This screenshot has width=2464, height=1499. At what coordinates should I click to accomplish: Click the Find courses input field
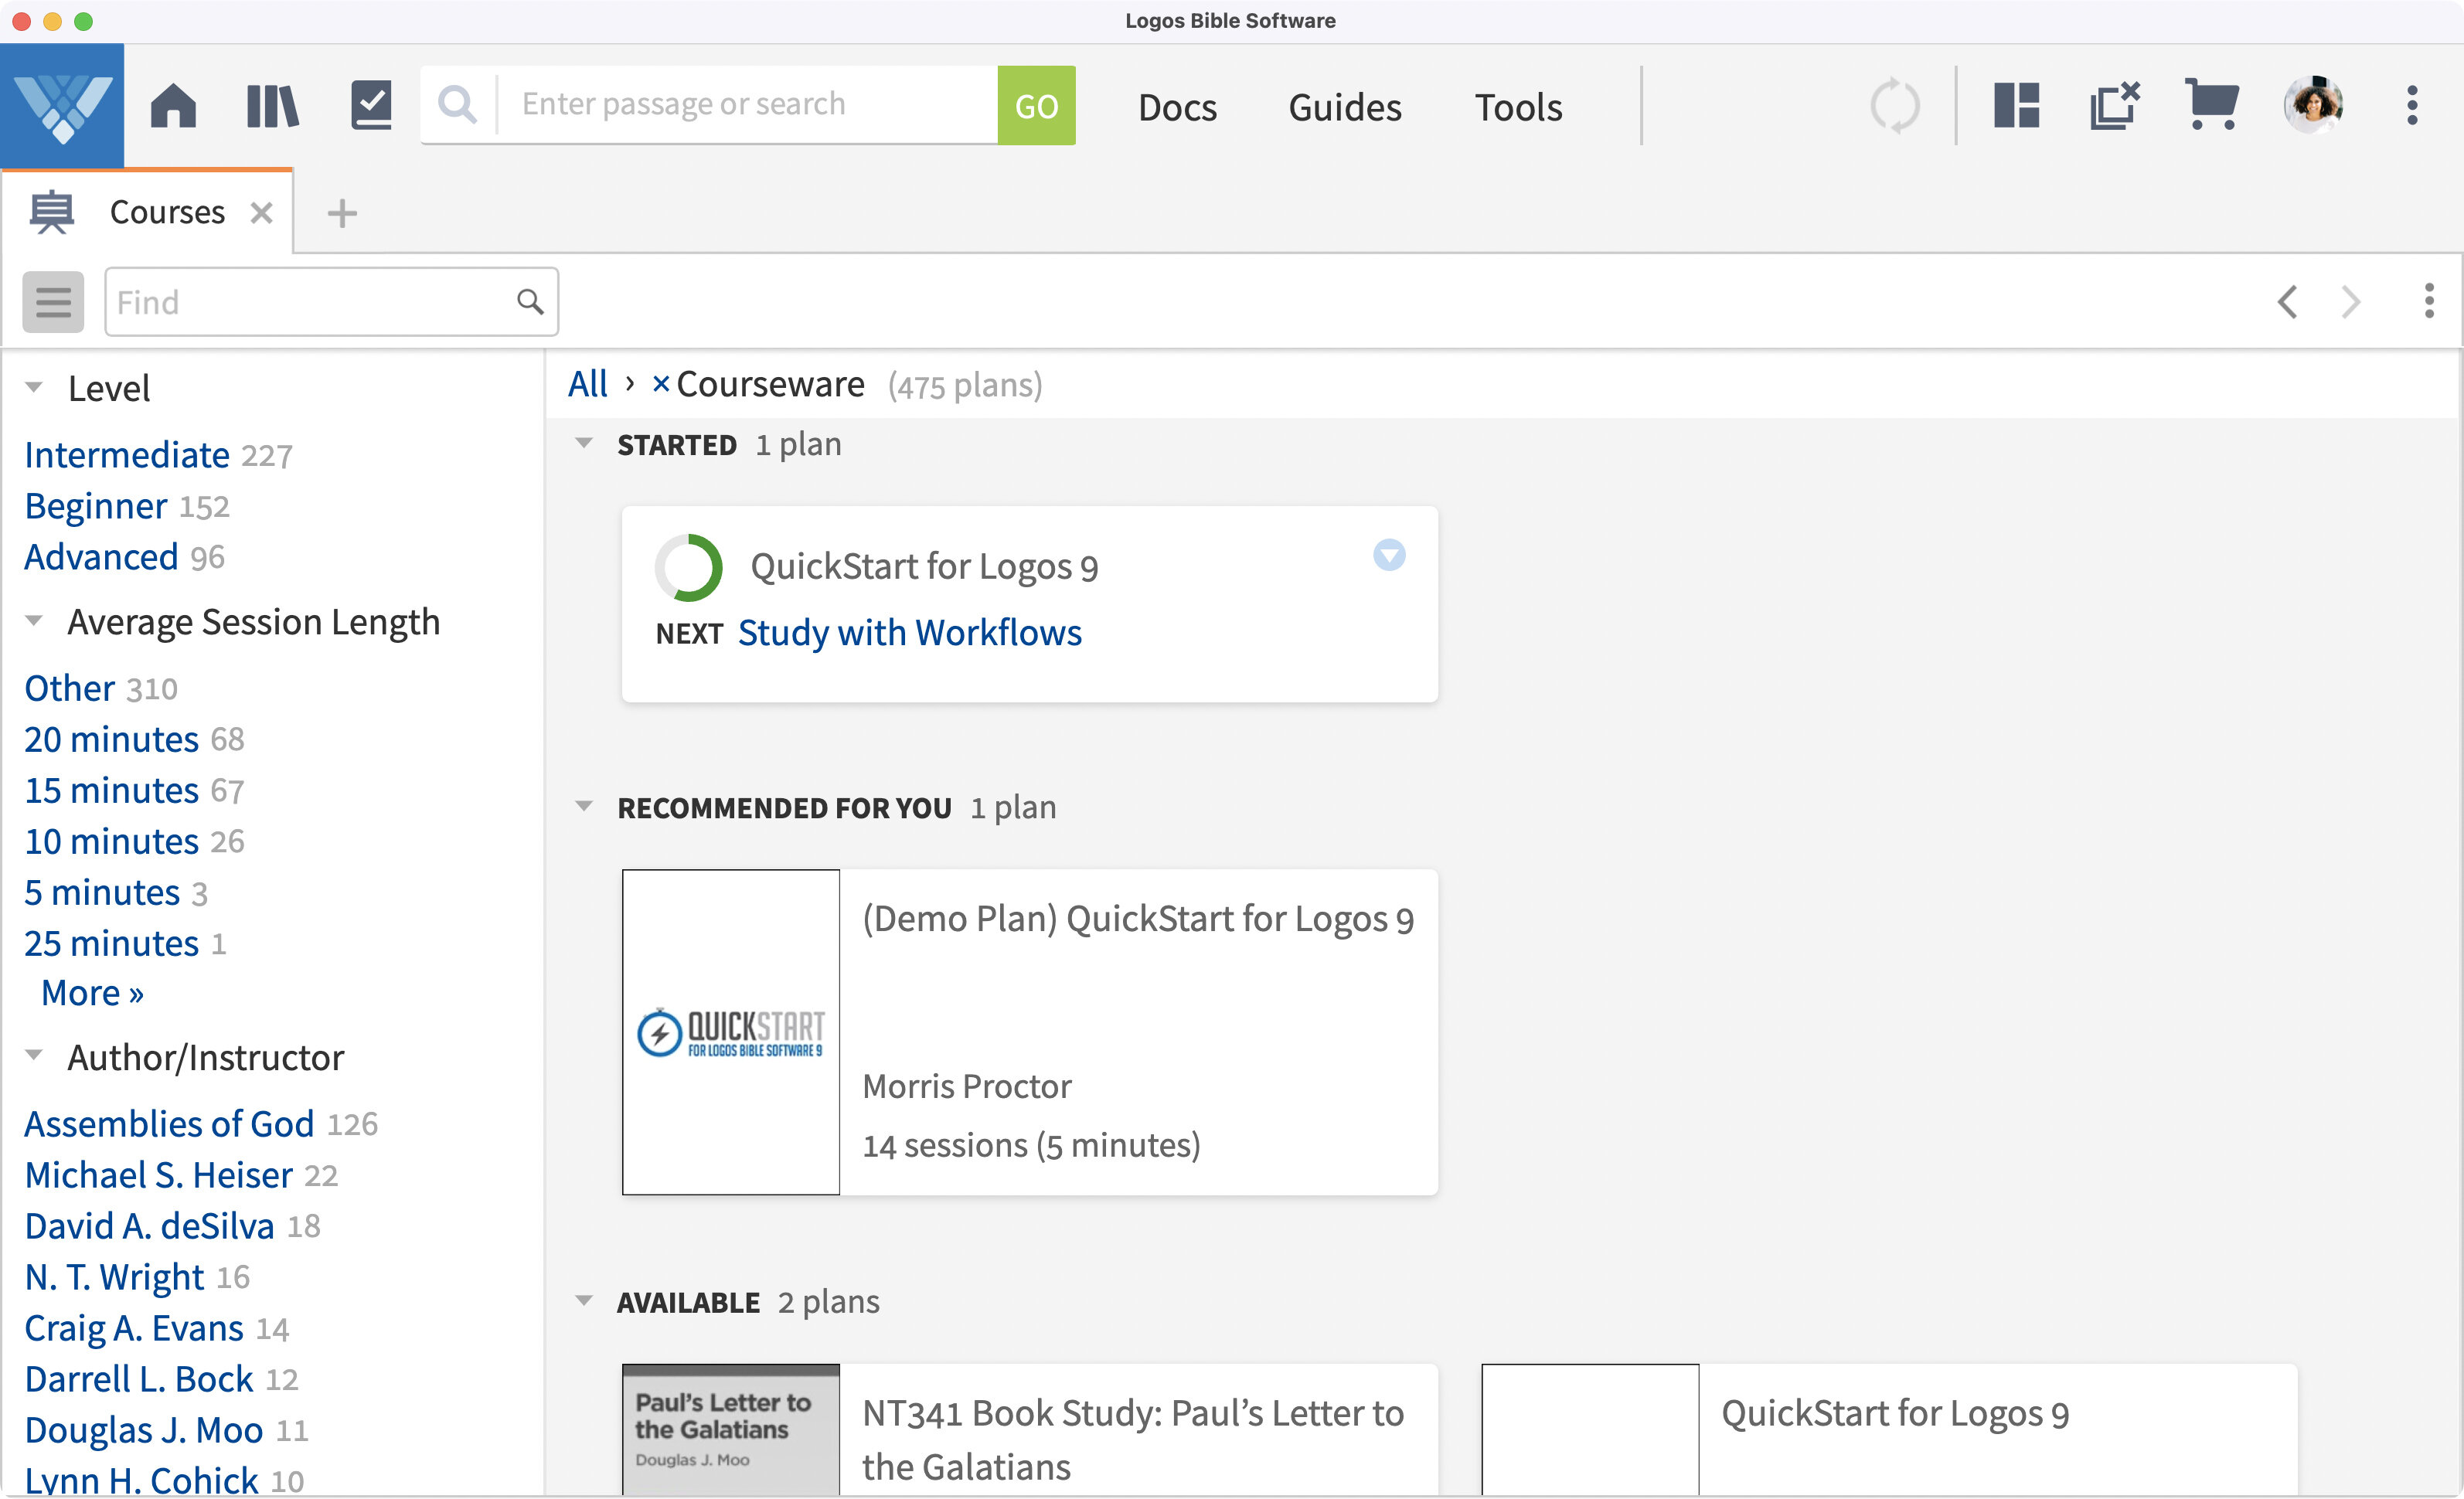point(331,301)
